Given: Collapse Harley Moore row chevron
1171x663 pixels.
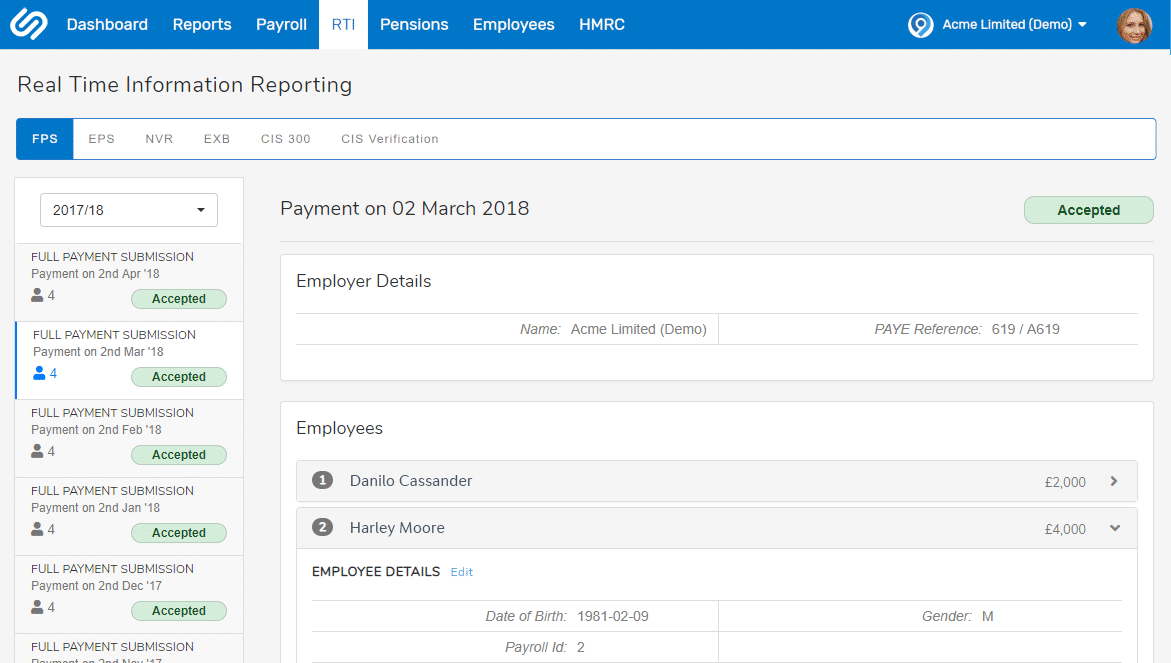Looking at the screenshot, I should point(1115,528).
